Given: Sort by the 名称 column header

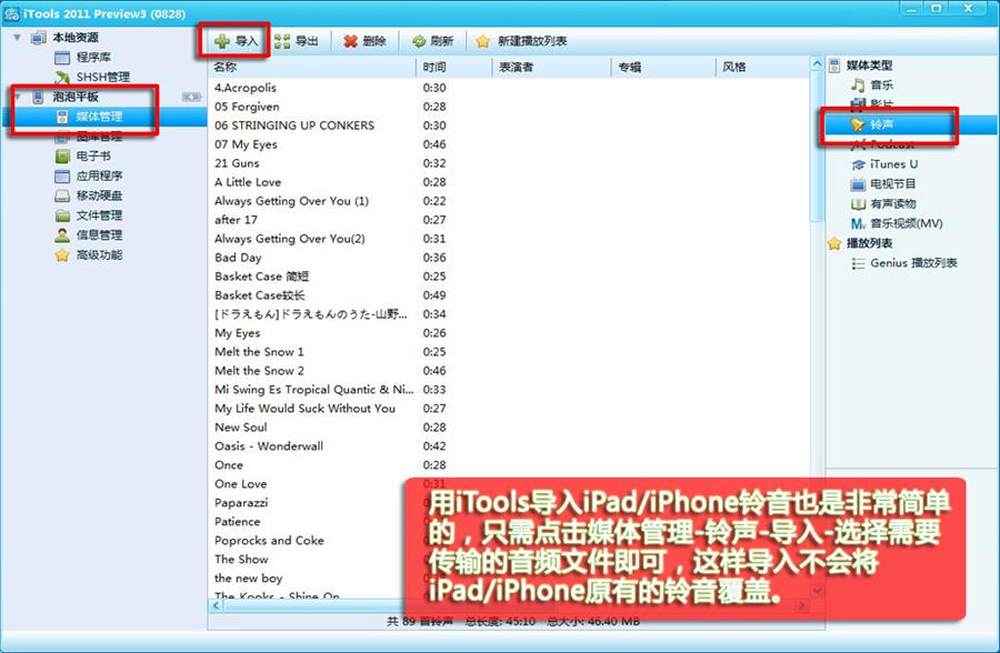Looking at the screenshot, I should (x=312, y=67).
